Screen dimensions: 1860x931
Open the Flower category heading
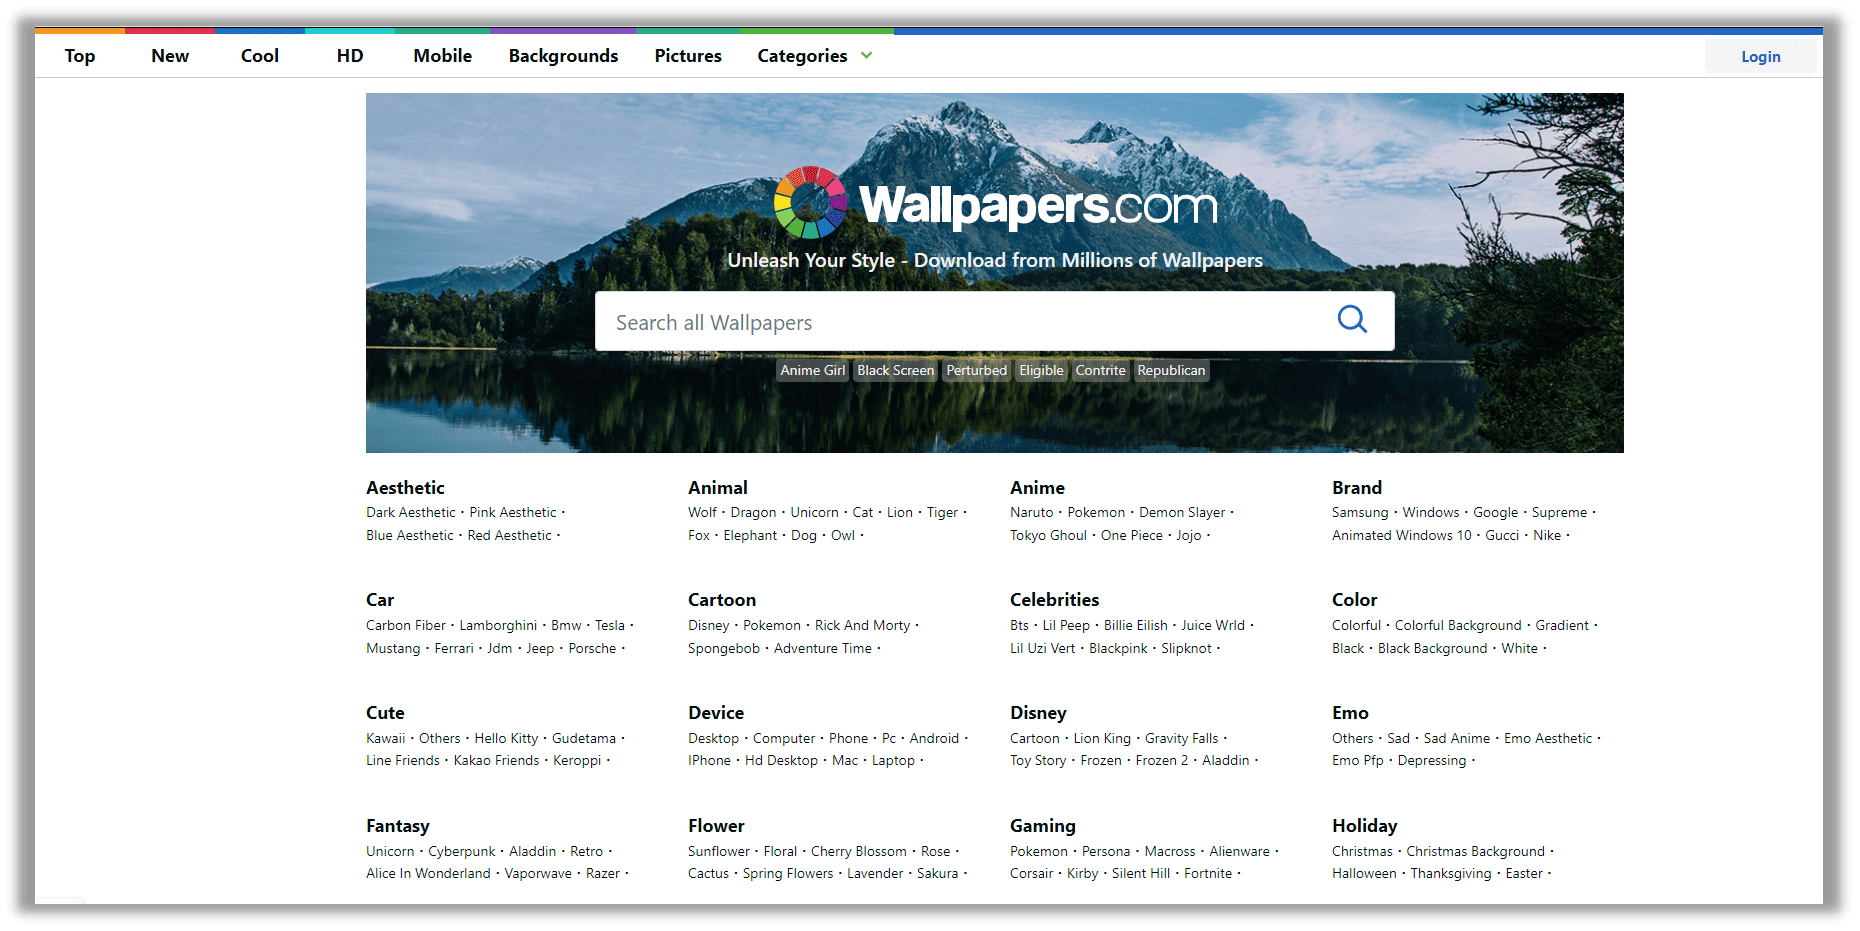coord(716,826)
